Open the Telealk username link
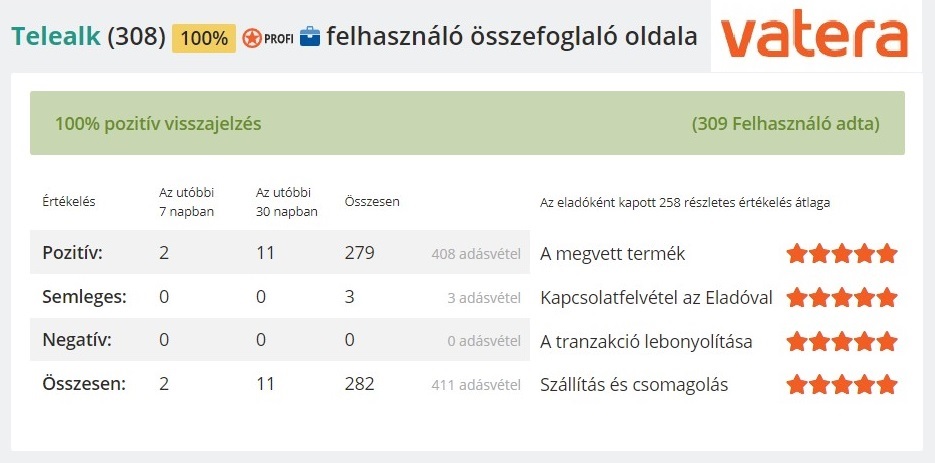Viewport: 935px width, 463px height. (x=55, y=37)
